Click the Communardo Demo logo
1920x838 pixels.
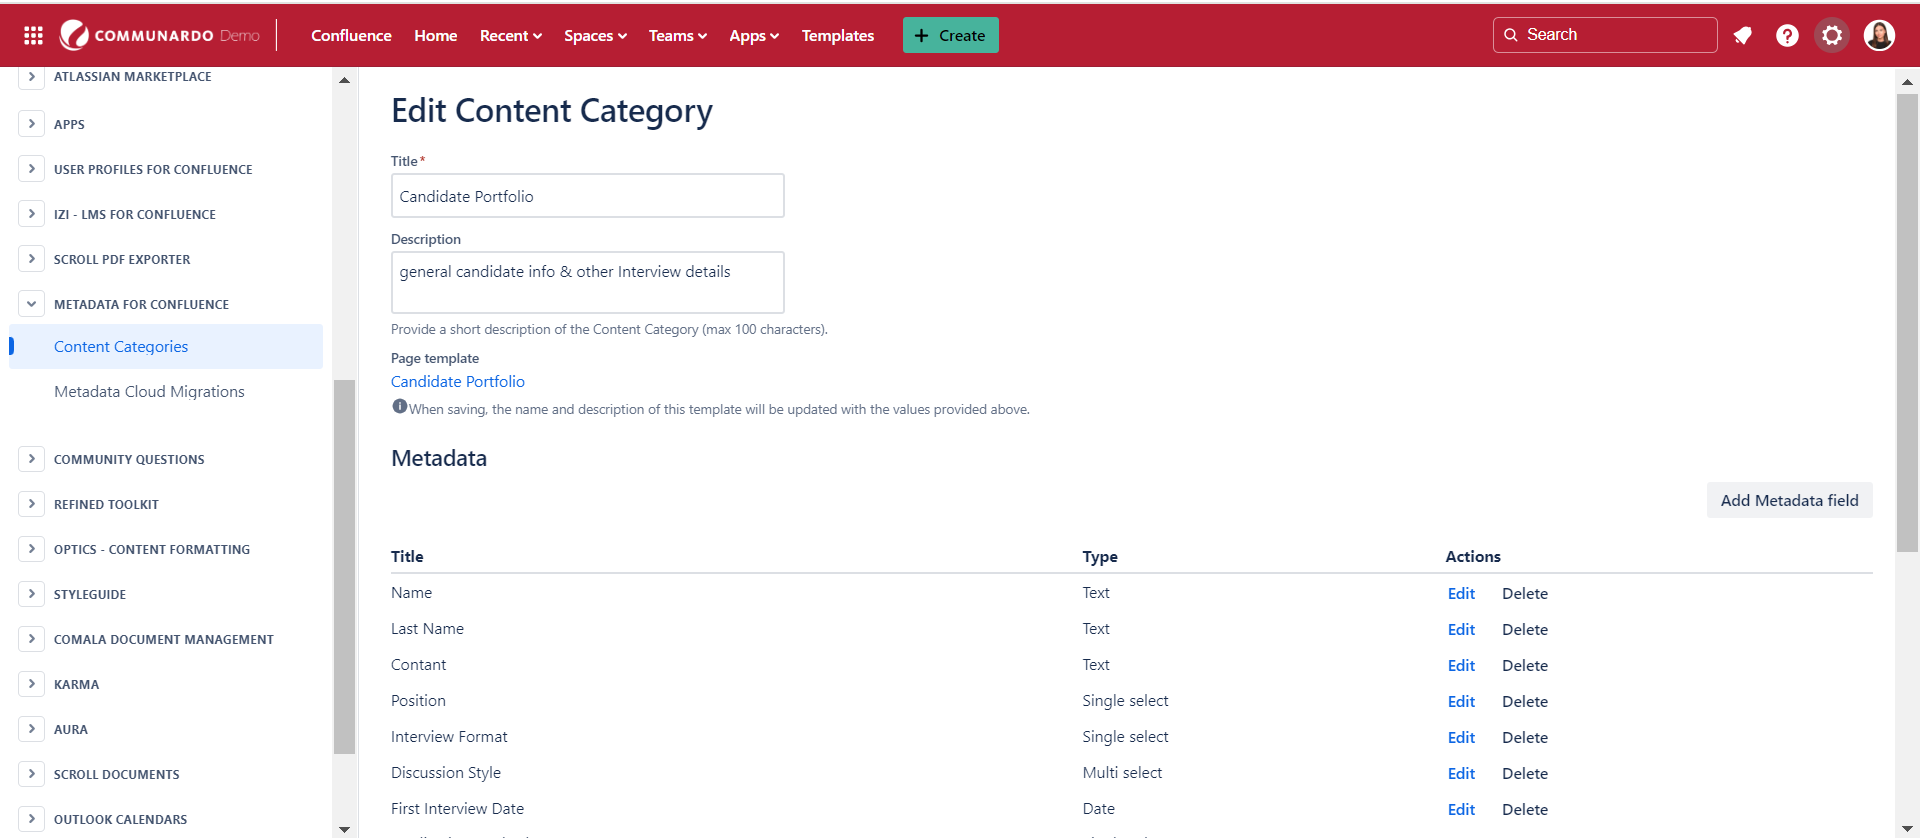coord(160,36)
